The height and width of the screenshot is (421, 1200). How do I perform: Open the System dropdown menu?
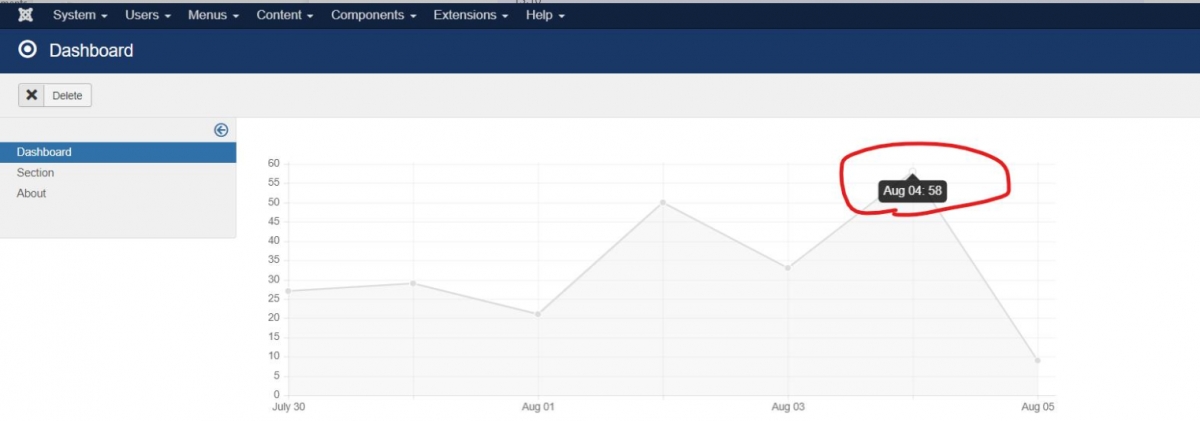[80, 16]
